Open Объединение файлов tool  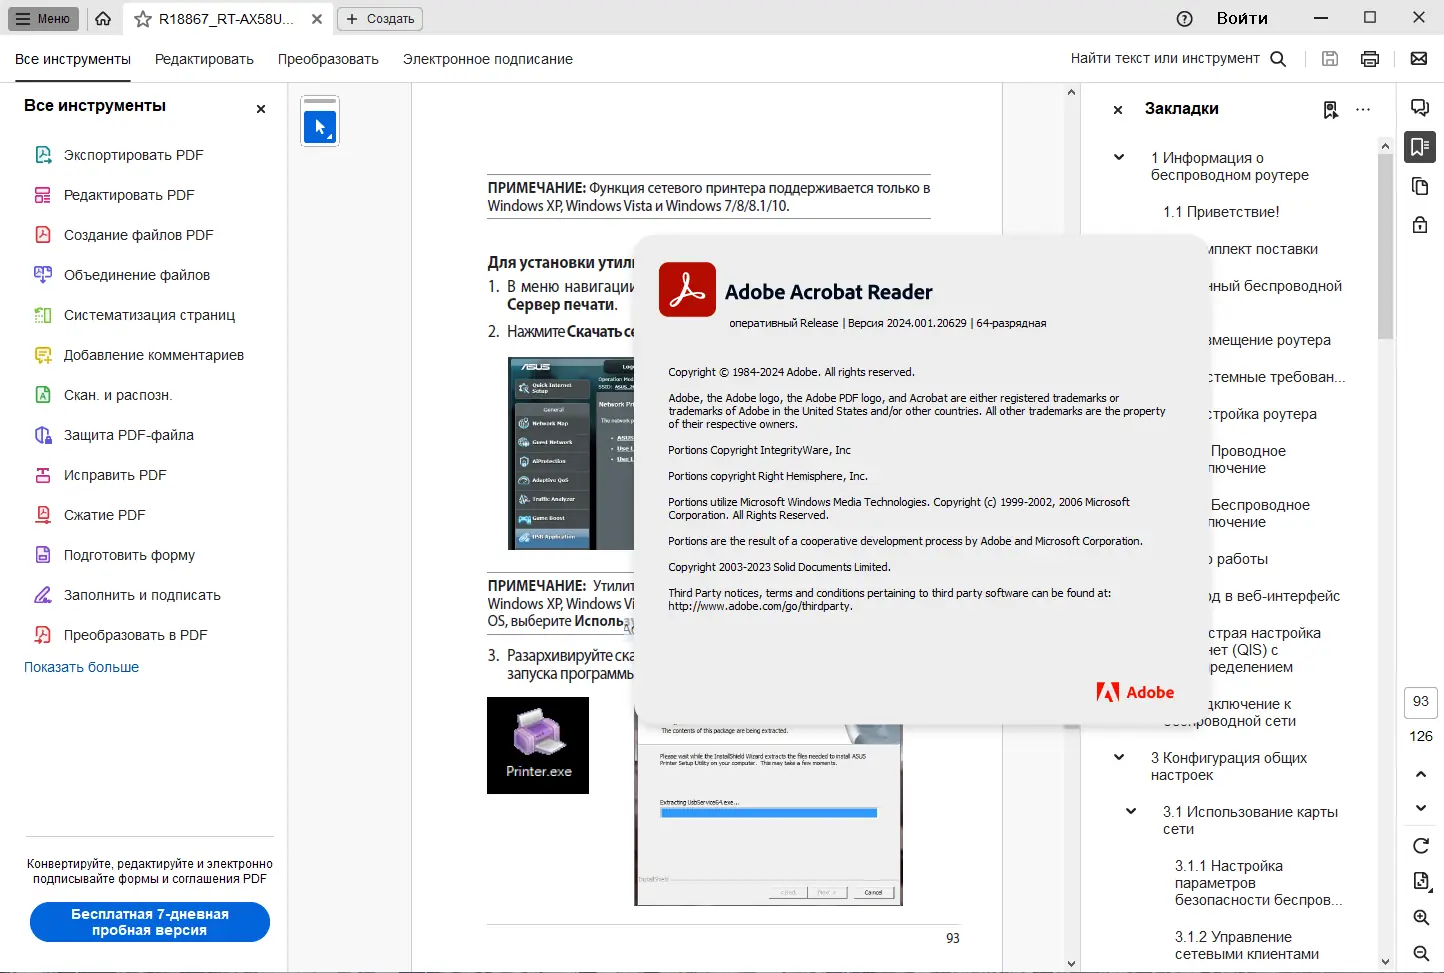coord(137,275)
